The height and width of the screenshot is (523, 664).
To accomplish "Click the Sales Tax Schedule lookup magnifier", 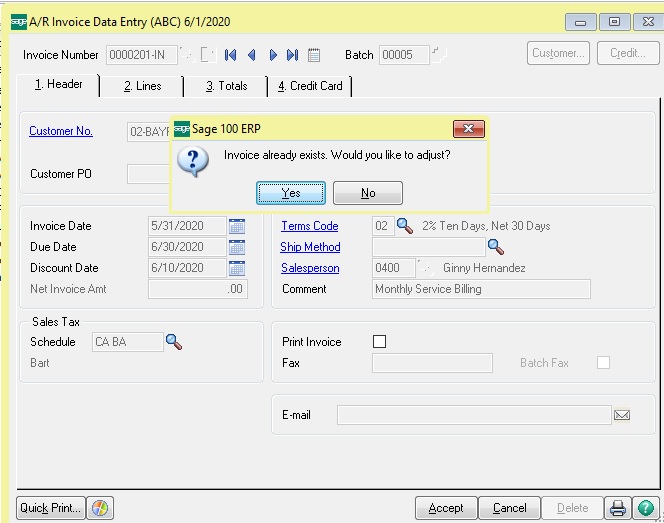I will click(x=174, y=342).
